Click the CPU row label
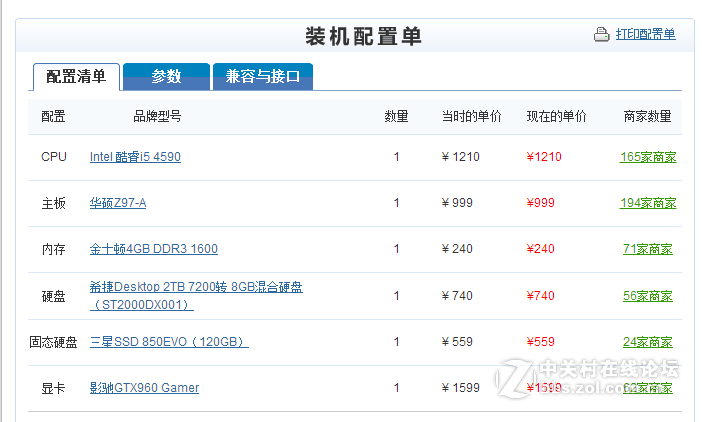The height and width of the screenshot is (422, 702). (x=54, y=157)
